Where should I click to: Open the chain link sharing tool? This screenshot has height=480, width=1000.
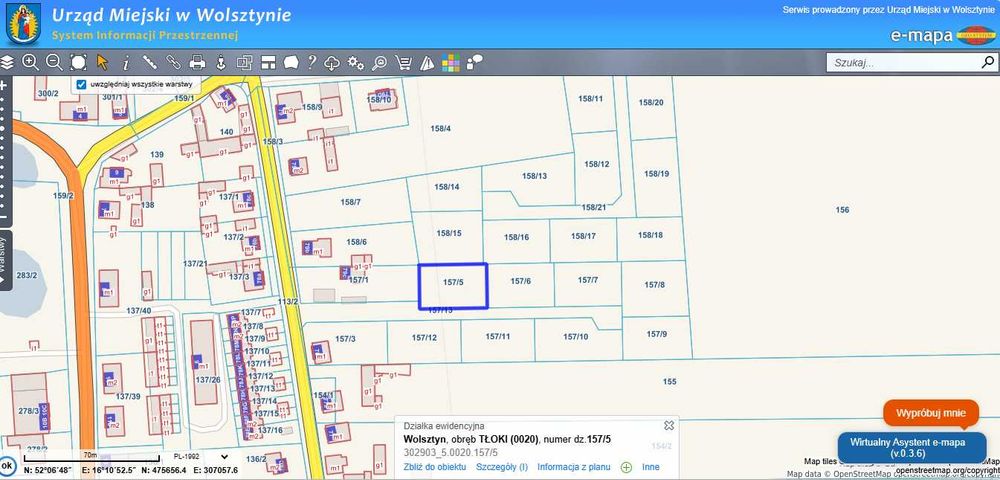[x=174, y=62]
